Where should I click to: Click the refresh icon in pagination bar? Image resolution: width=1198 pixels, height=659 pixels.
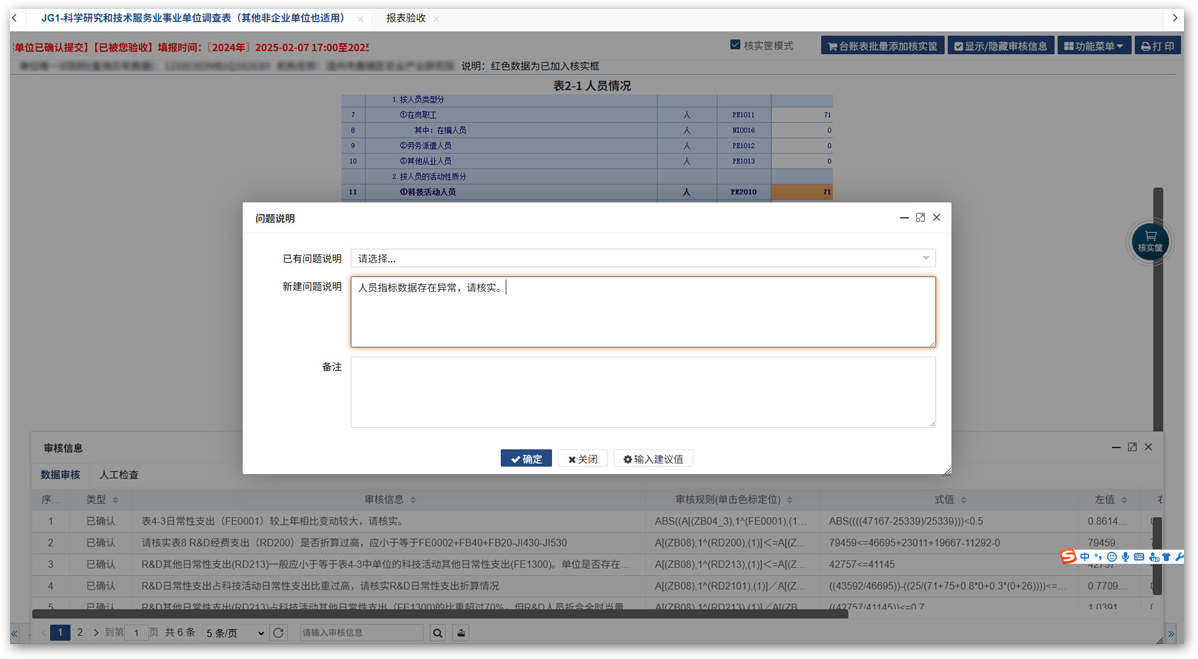click(279, 633)
